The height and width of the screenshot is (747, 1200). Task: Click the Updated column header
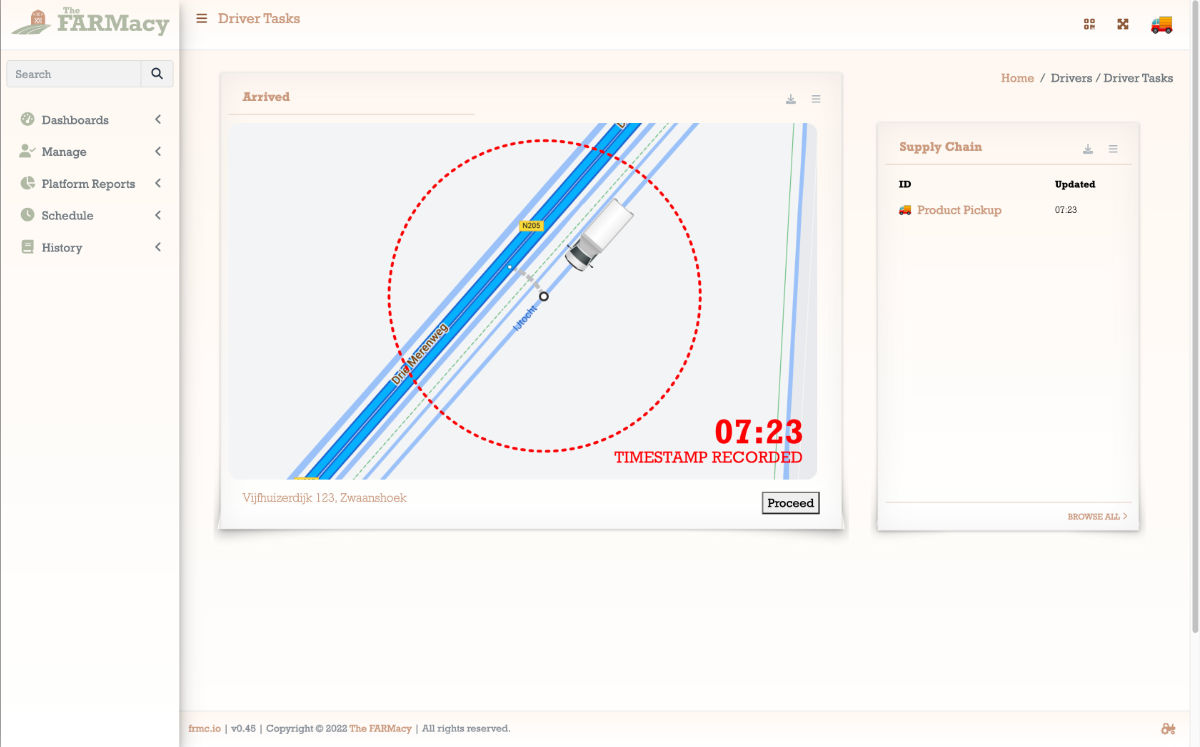1075,184
